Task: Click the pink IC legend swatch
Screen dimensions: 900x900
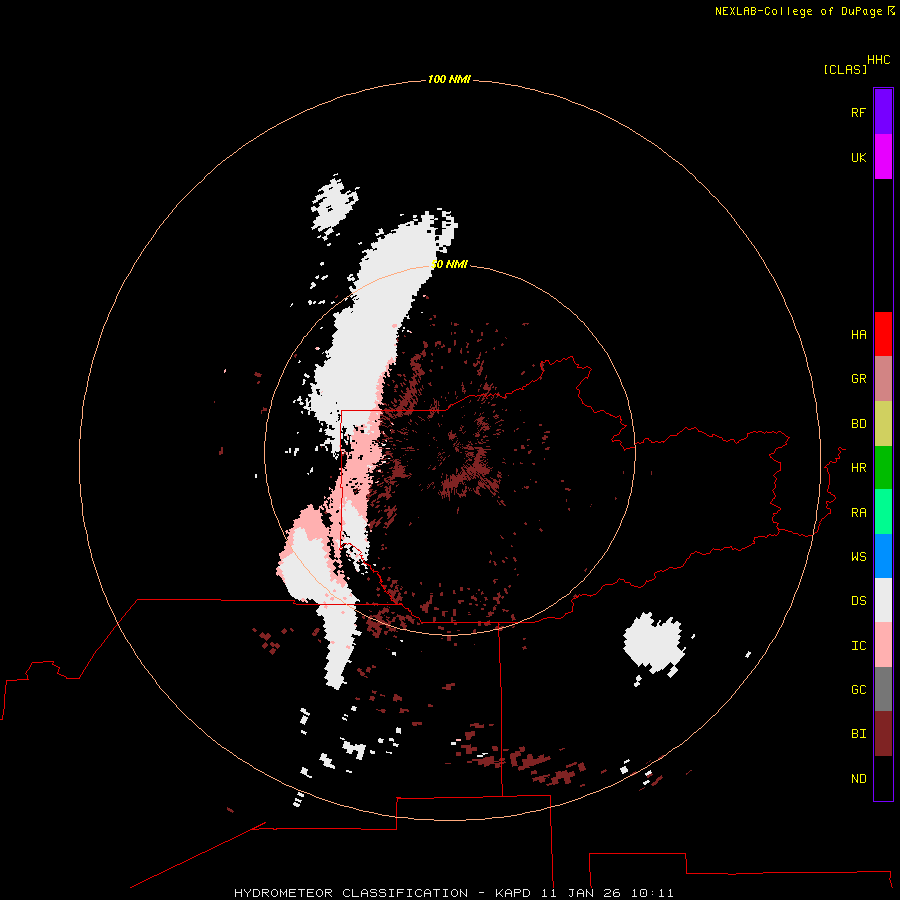Action: (883, 645)
